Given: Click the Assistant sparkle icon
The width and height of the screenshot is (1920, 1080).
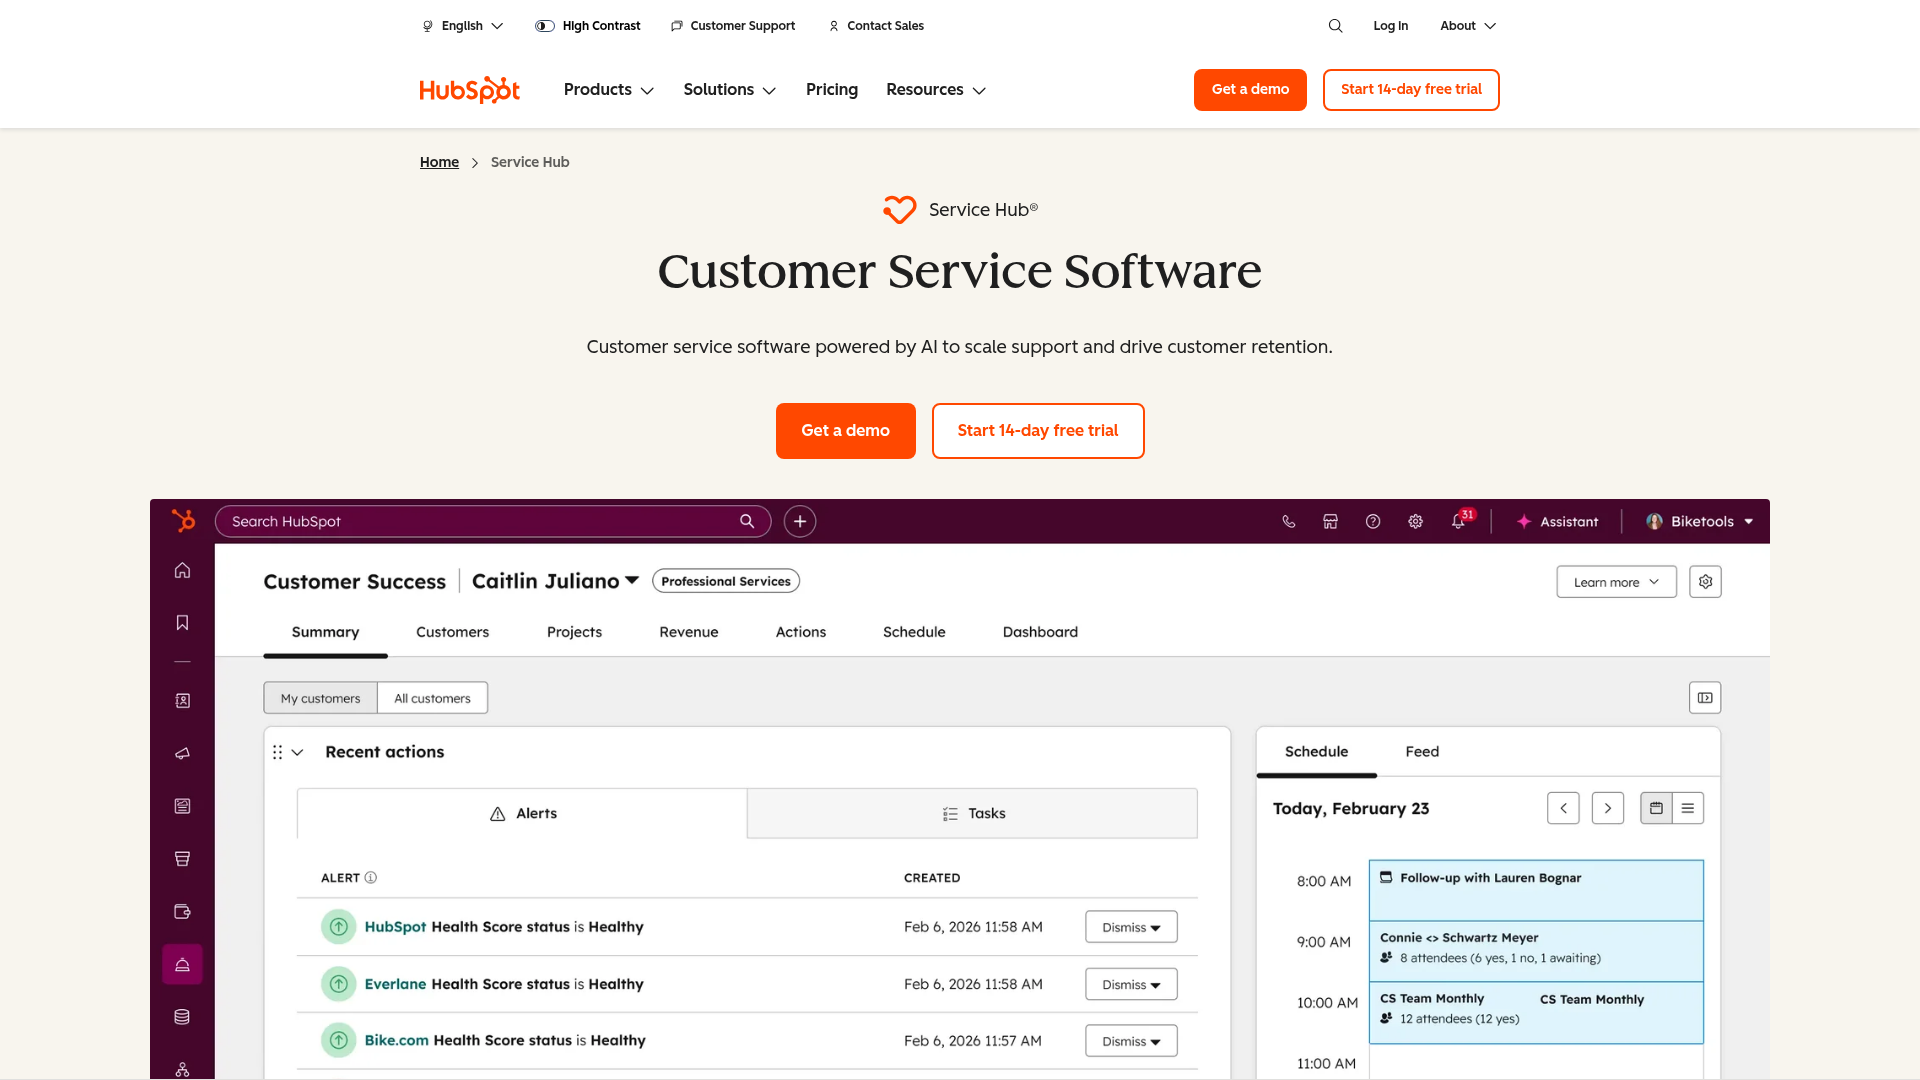Looking at the screenshot, I should click(1524, 521).
